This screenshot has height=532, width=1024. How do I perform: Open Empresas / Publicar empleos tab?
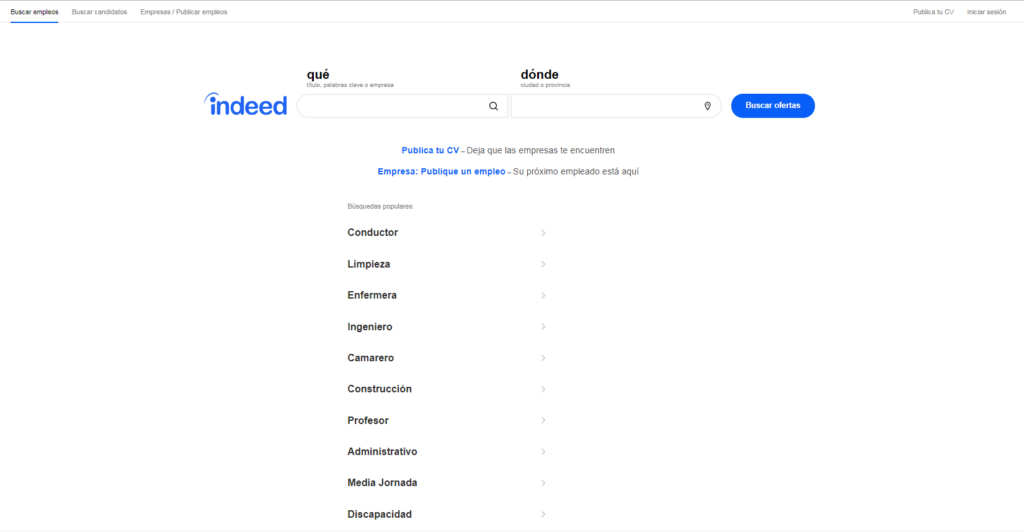point(184,12)
